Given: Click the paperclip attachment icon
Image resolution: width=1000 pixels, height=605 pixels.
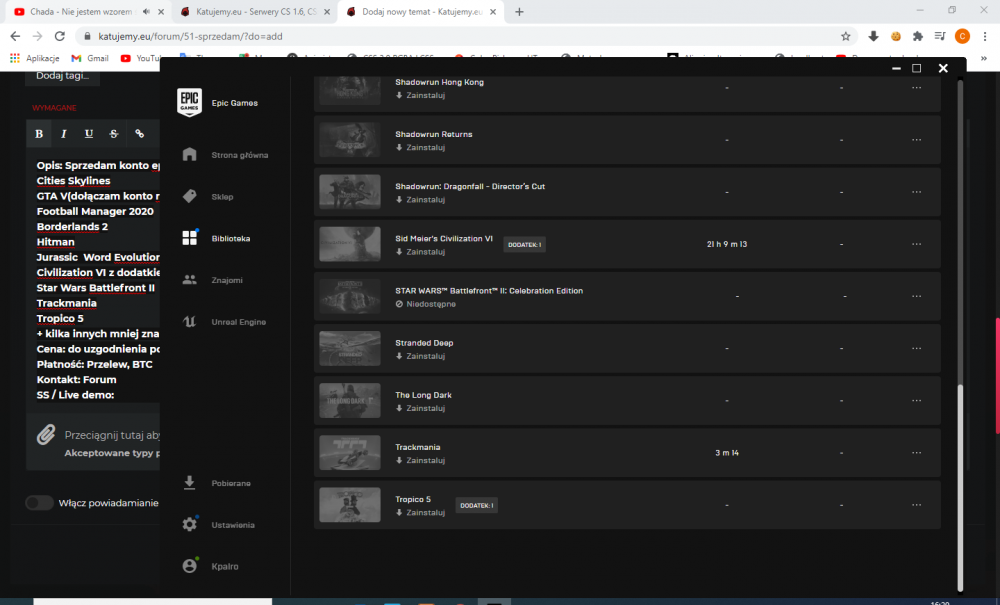Looking at the screenshot, I should pyautogui.click(x=46, y=435).
